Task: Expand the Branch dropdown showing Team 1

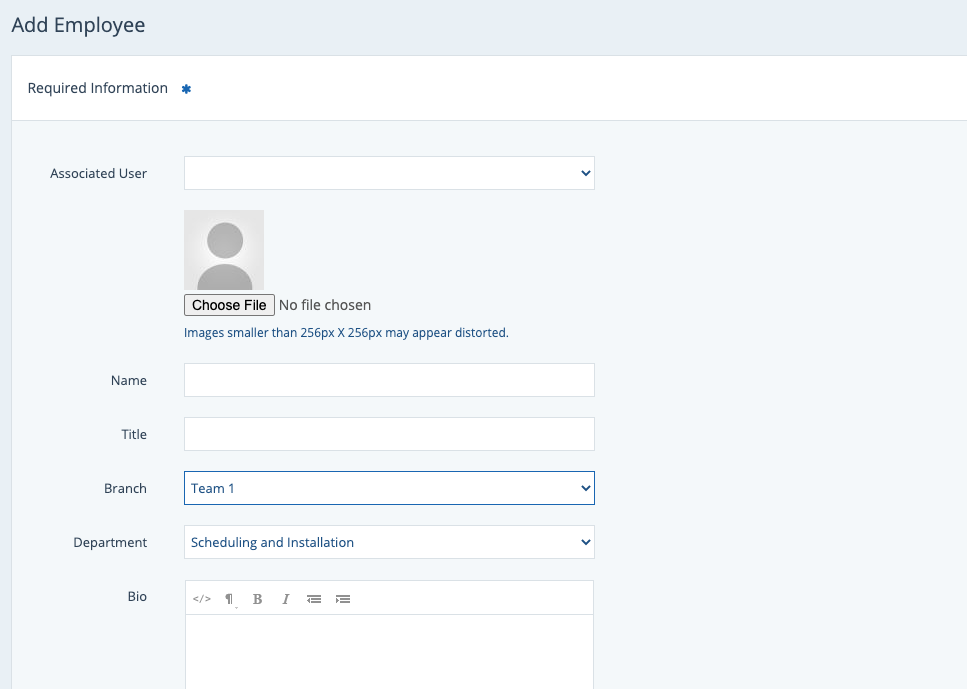Action: (389, 488)
